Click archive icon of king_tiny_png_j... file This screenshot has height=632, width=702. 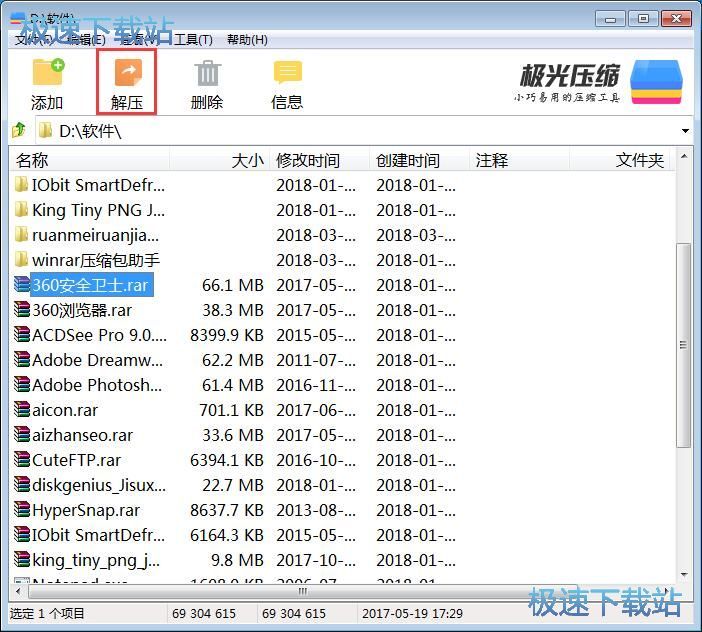click(22, 559)
